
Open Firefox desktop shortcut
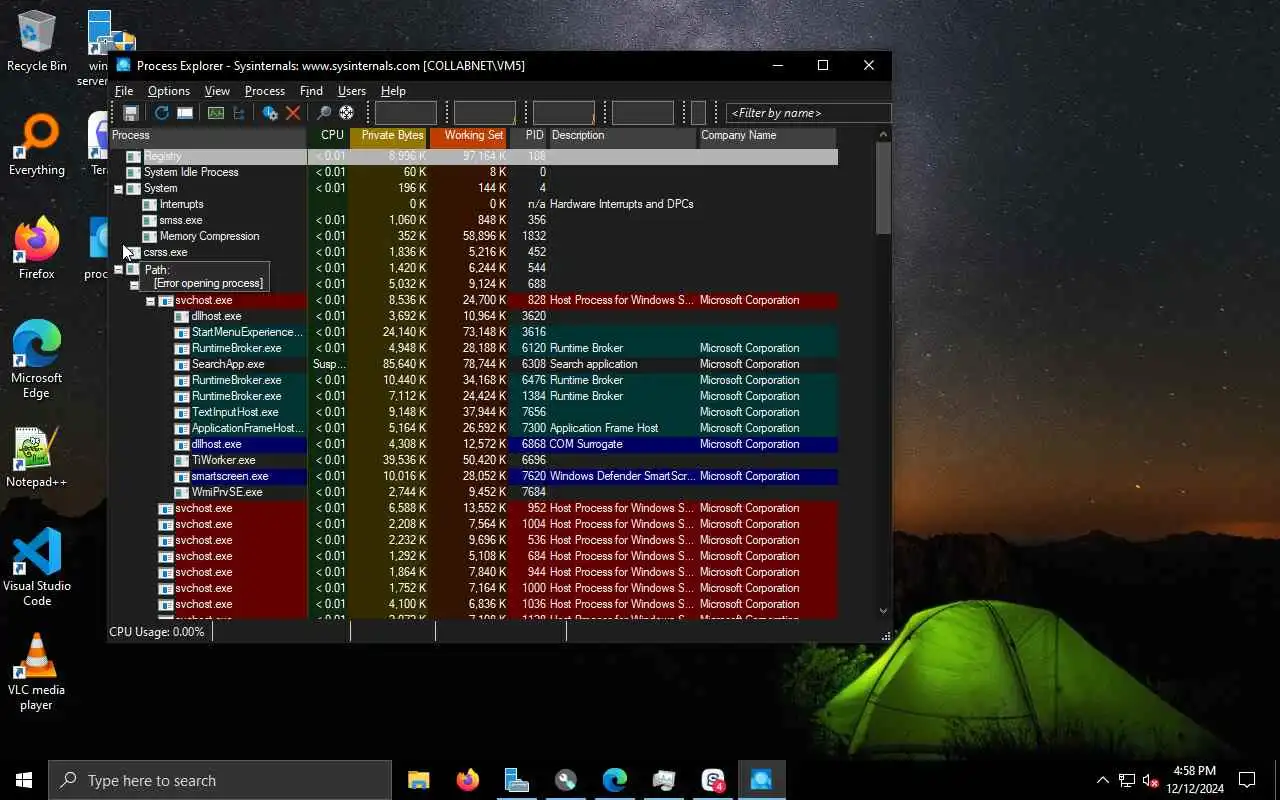(x=37, y=249)
